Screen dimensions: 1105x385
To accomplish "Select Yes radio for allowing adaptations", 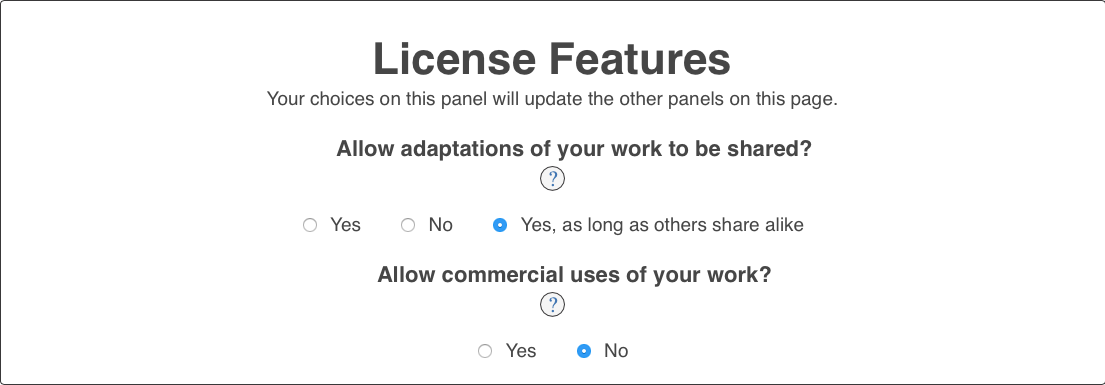I will tap(310, 226).
